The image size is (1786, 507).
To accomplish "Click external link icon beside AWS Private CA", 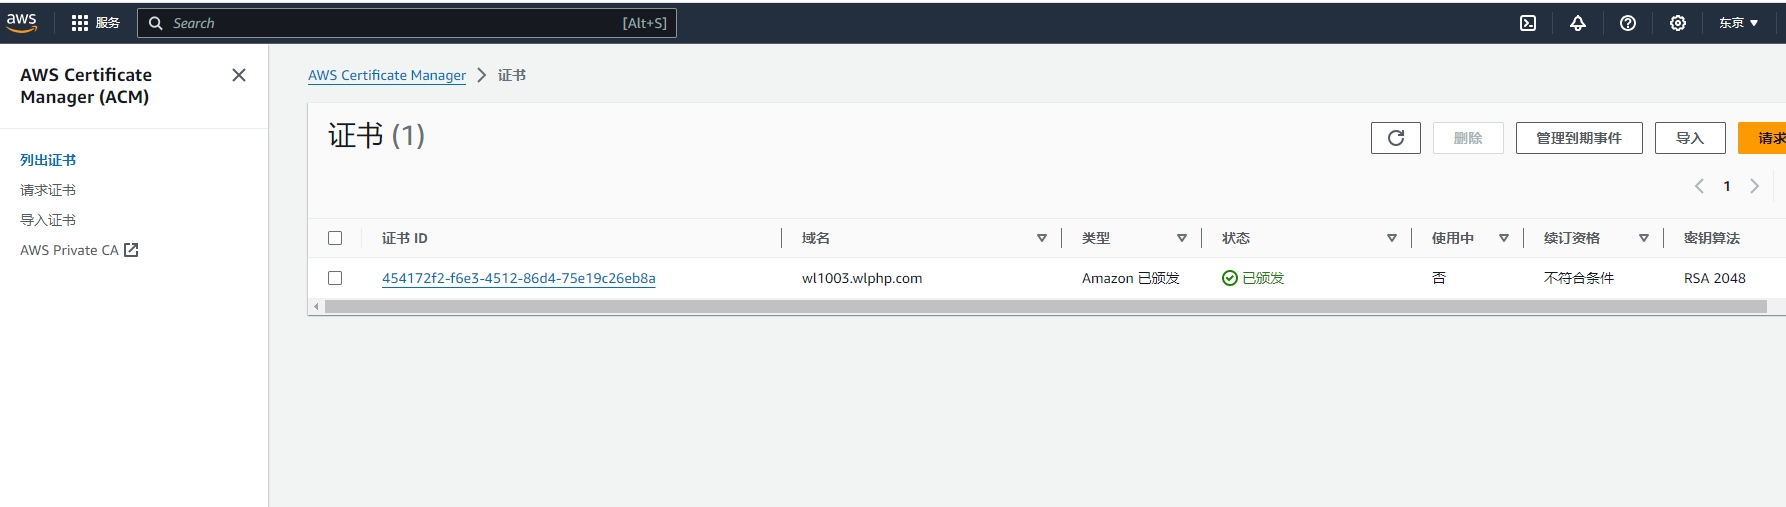I will point(131,250).
